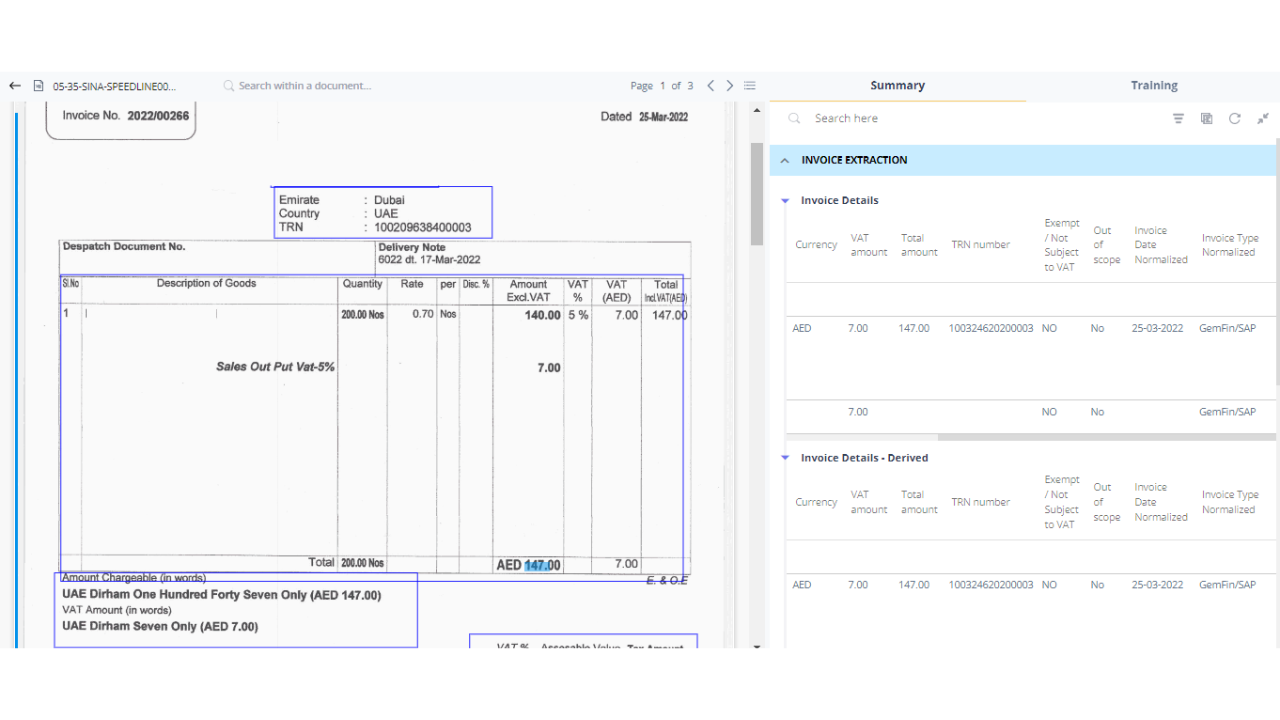
Task: Switch to the Training tab
Action: [x=1154, y=86]
